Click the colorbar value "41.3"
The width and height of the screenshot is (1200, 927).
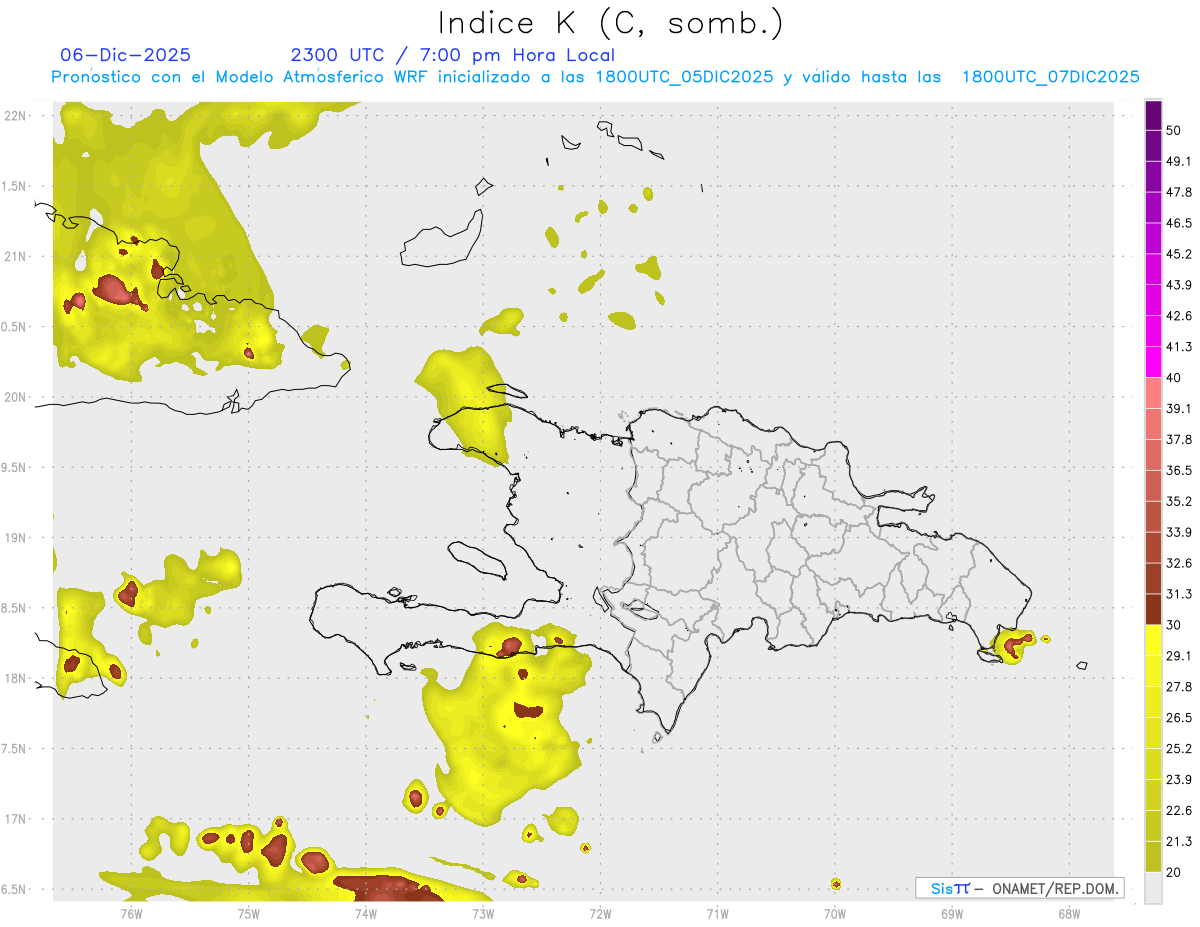click(x=1179, y=347)
